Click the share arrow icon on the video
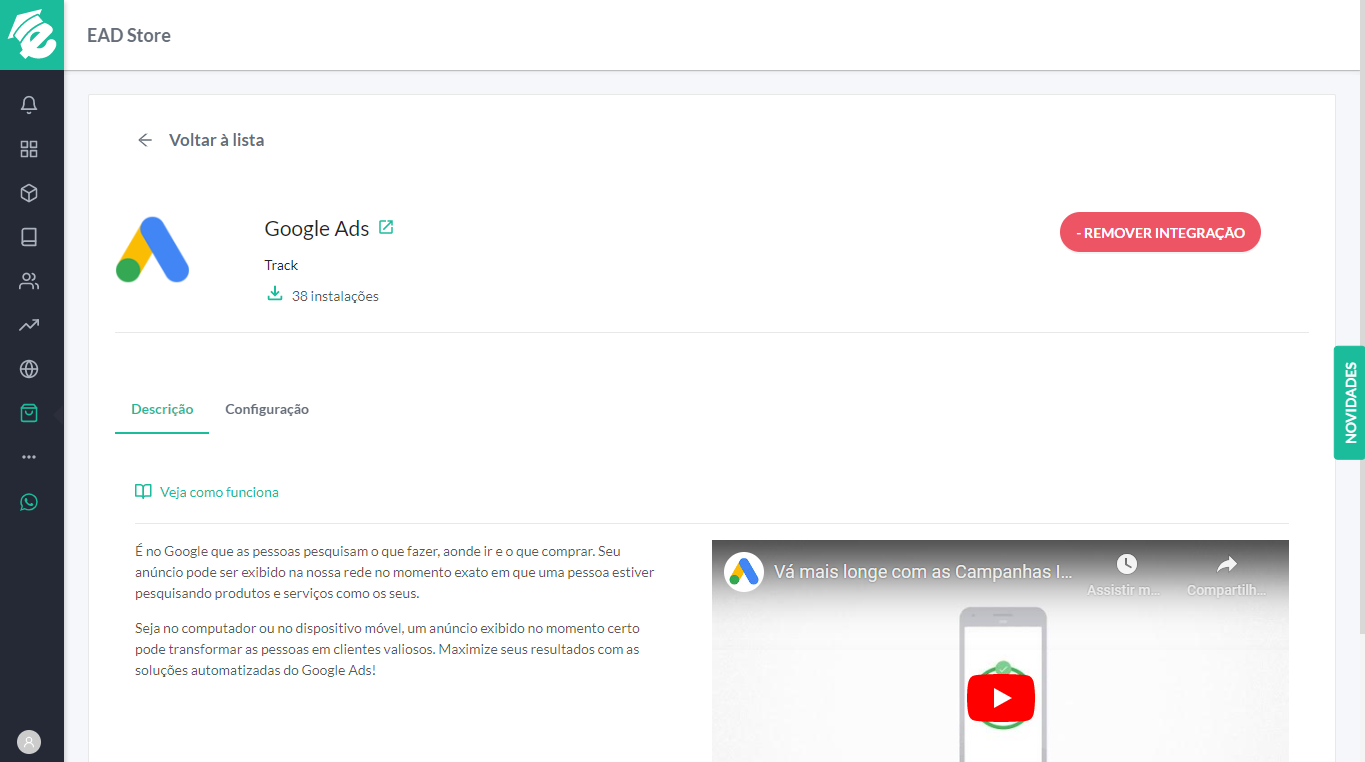The height and width of the screenshot is (762, 1365). point(1226,564)
